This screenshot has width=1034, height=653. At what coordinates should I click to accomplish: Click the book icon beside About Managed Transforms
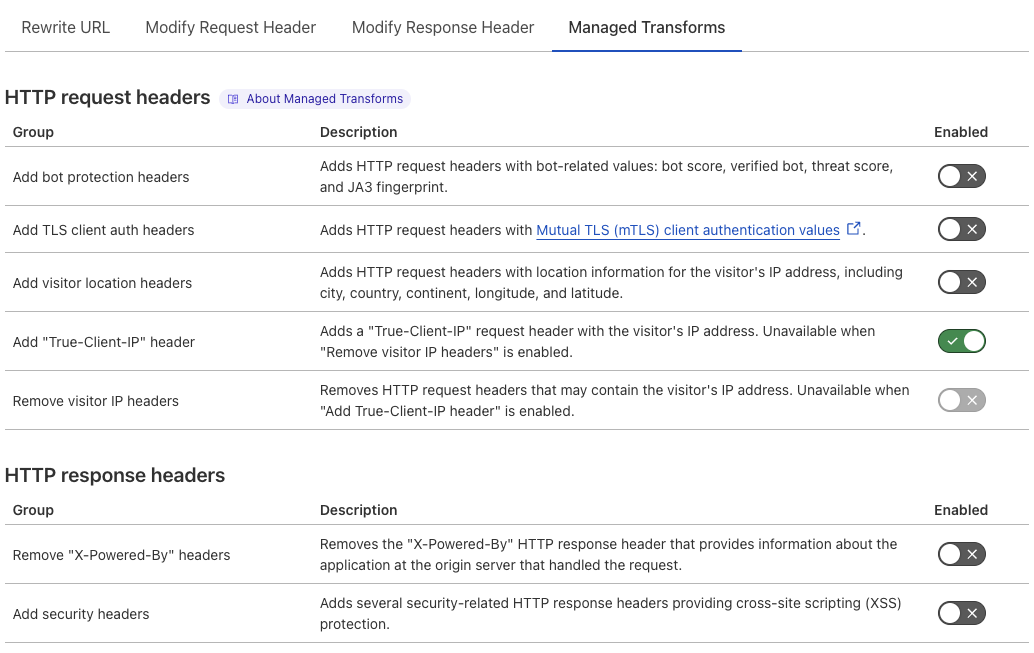(x=232, y=98)
